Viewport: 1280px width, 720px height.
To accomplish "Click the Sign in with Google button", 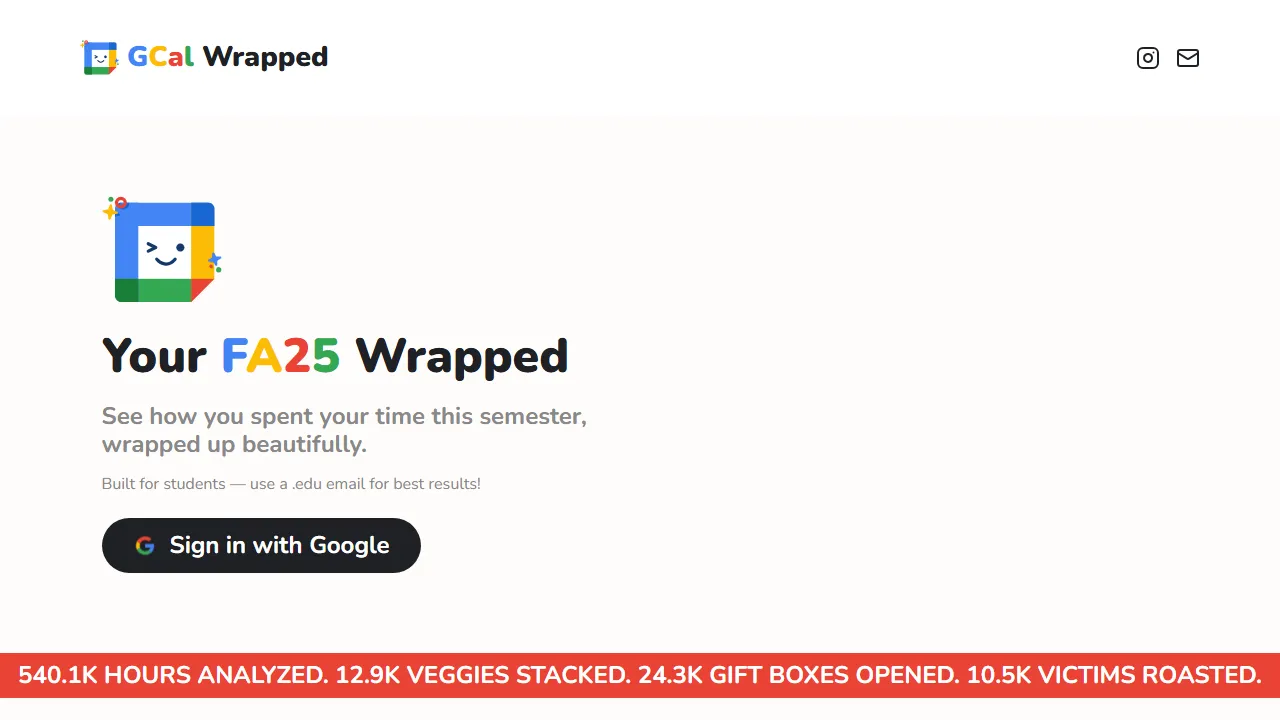I will pos(261,545).
